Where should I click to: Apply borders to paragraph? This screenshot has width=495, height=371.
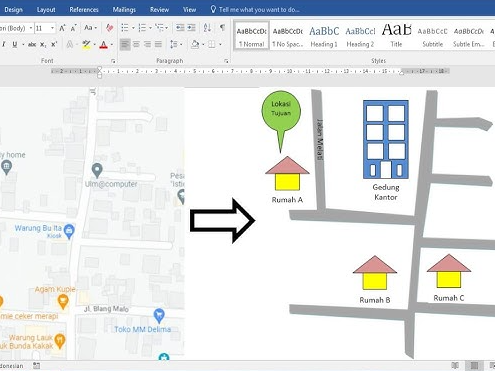pos(212,44)
